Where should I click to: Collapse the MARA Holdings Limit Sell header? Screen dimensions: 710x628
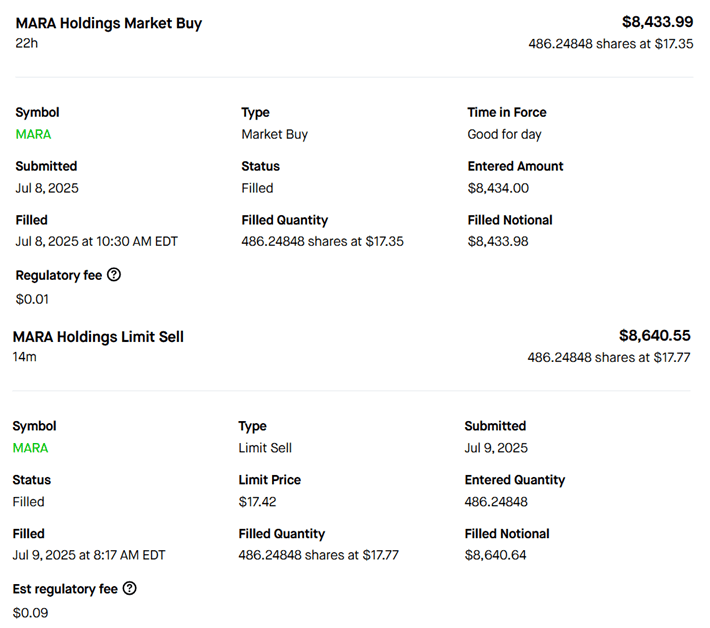coord(98,337)
